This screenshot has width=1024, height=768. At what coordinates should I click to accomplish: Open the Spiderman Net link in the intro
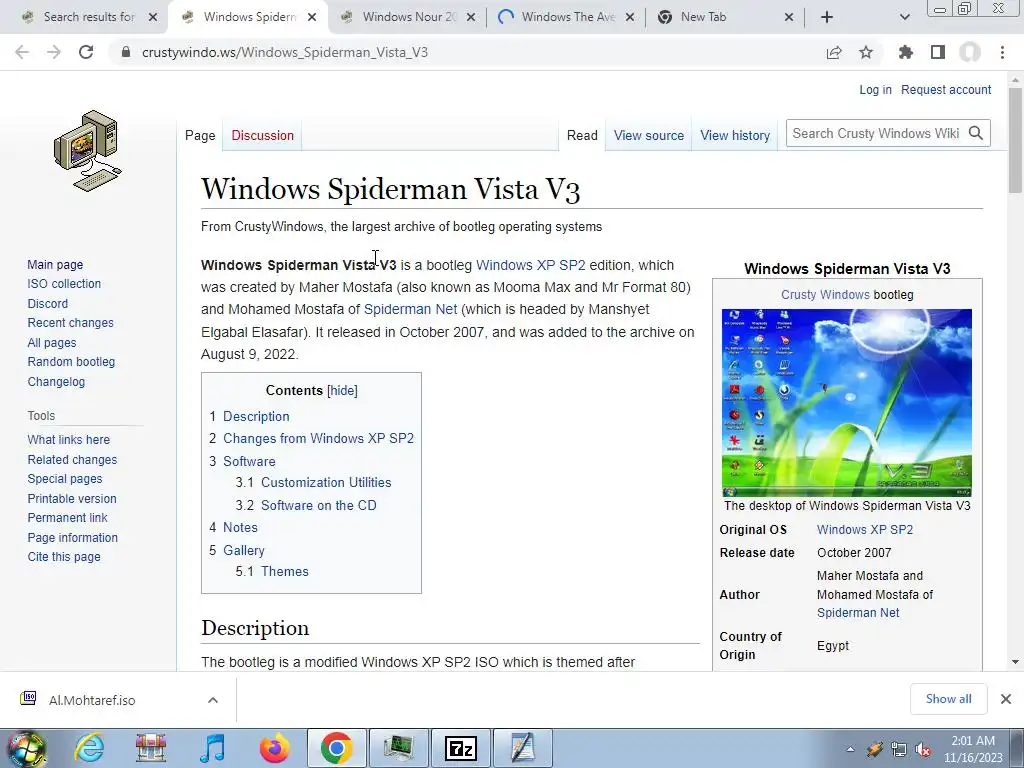coord(410,309)
